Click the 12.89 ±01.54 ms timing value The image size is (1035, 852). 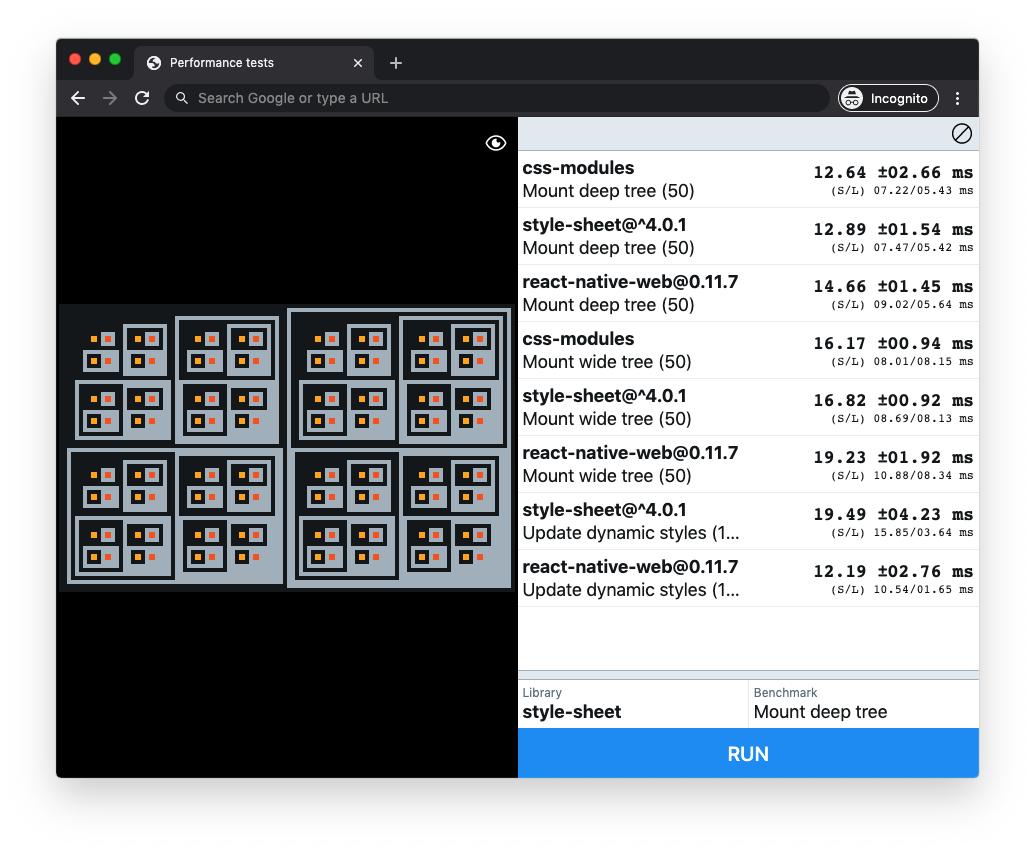(x=893, y=229)
